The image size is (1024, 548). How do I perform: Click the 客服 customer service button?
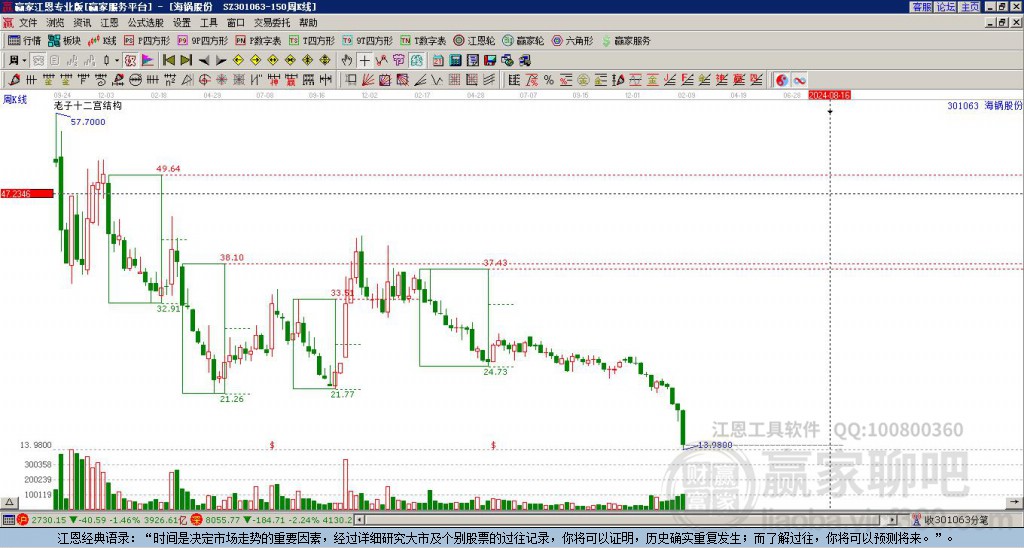click(x=921, y=7)
